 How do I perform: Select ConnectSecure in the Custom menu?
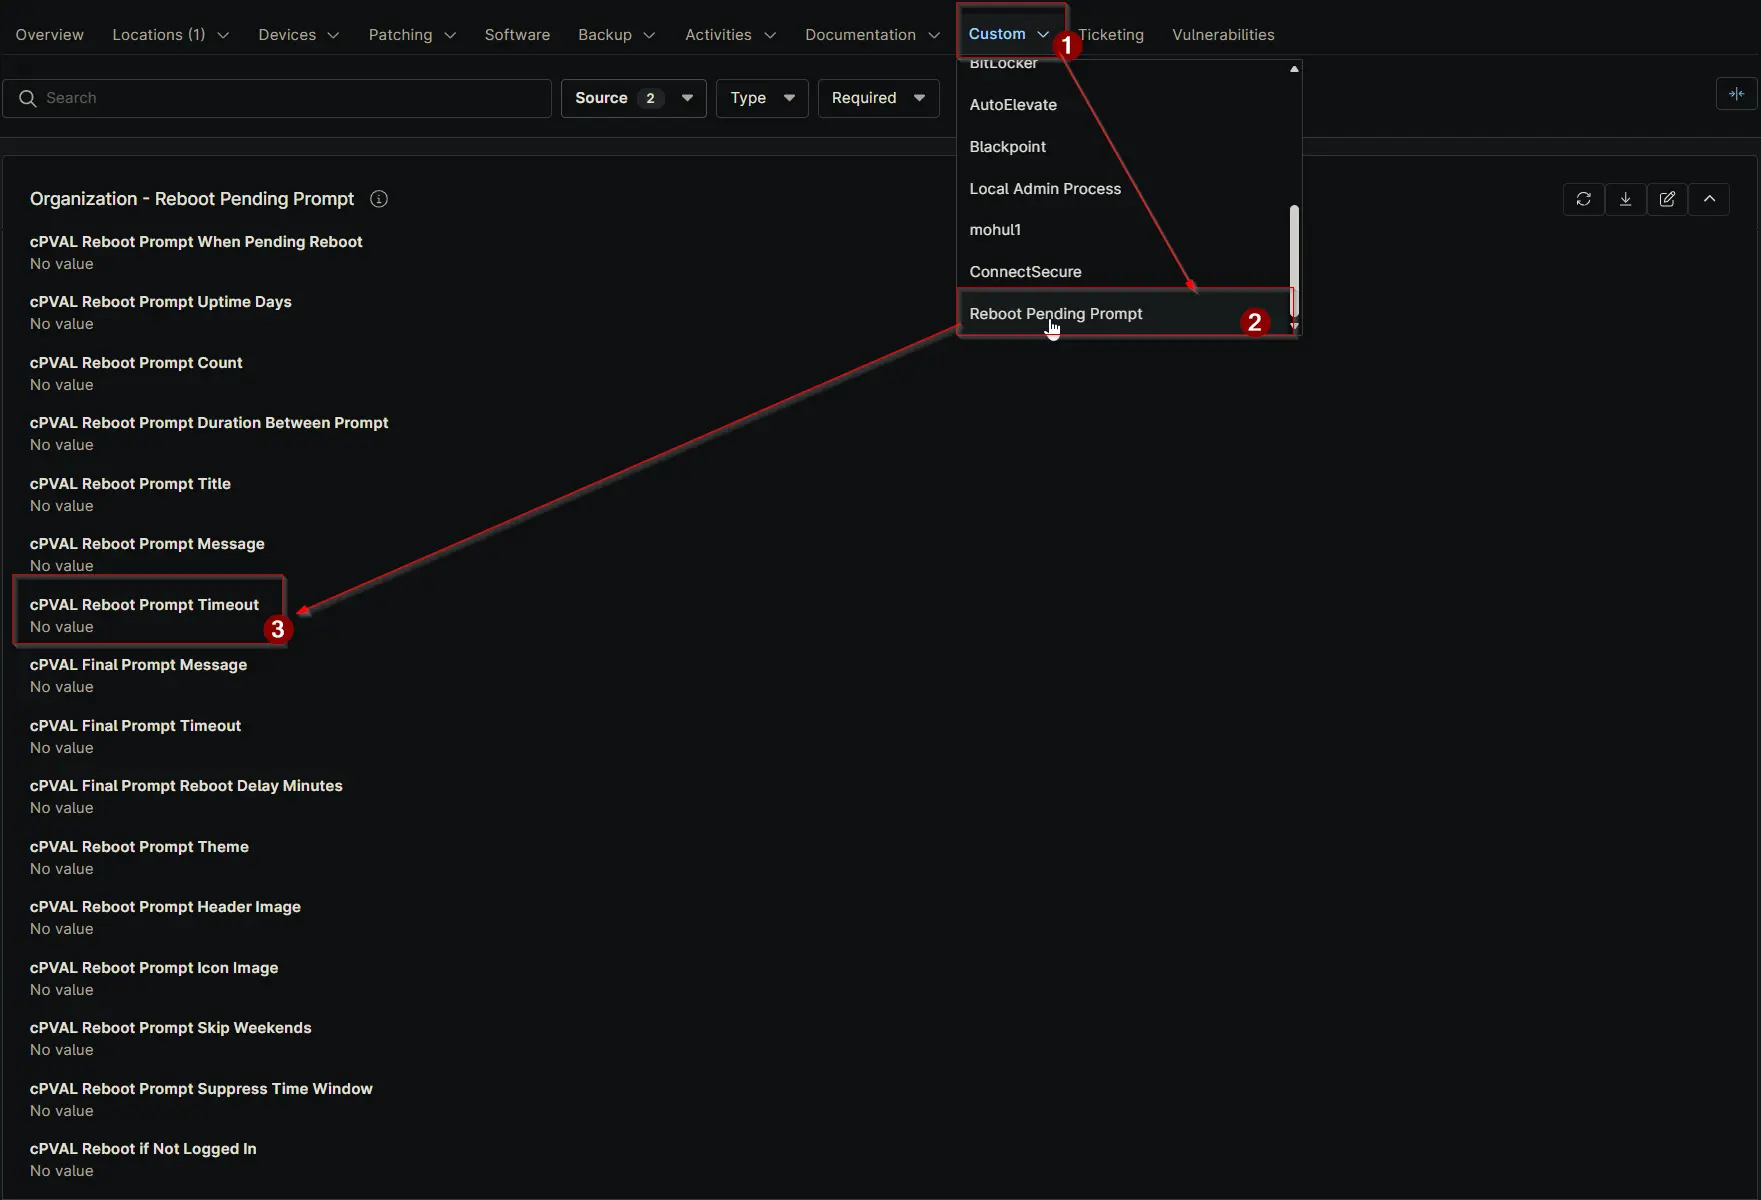(1025, 272)
